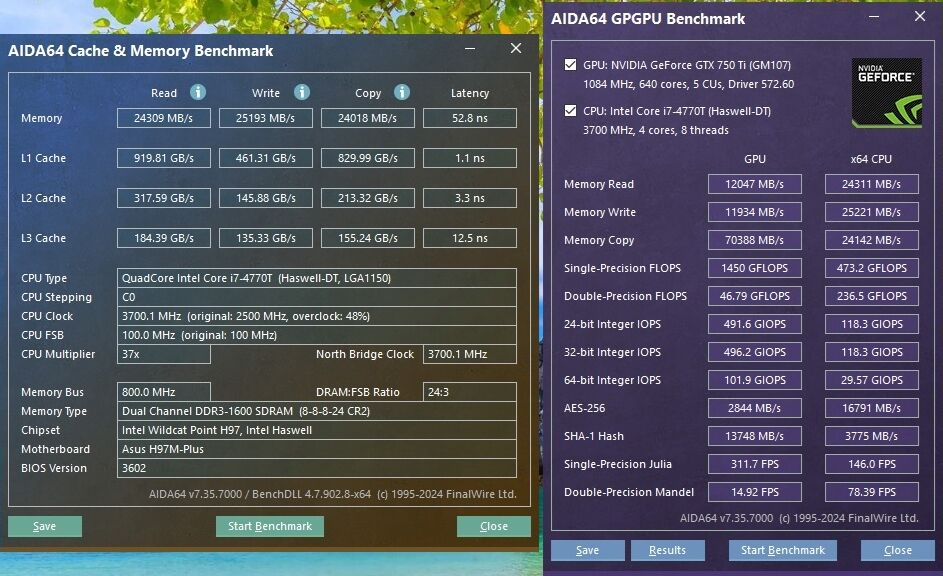
Task: Click the CPU Multiplier value 37x
Action: pyautogui.click(x=164, y=354)
